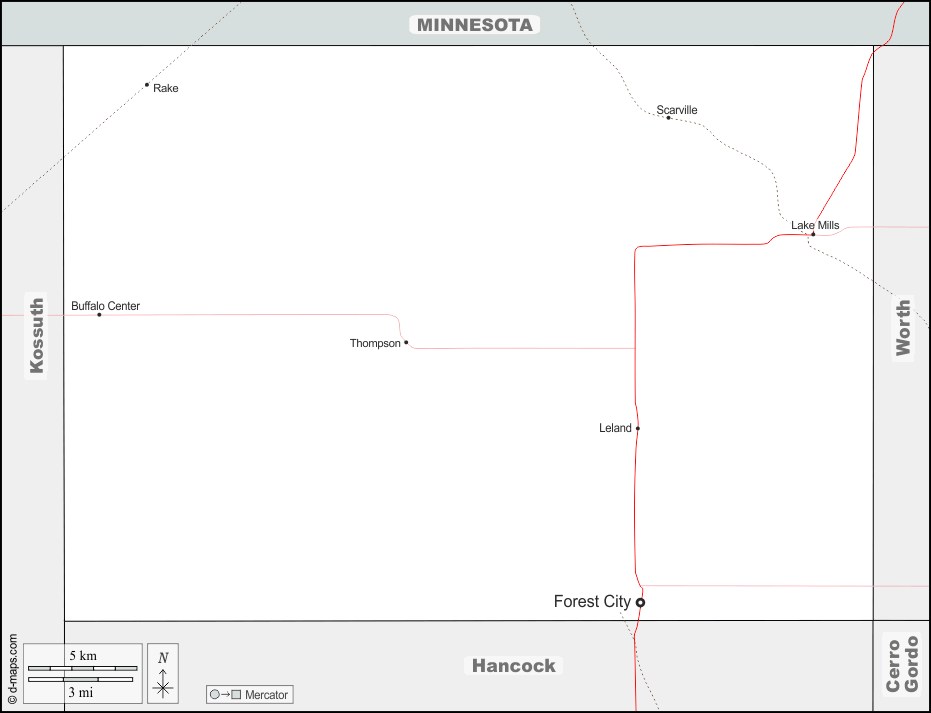Click the Forest City text label
Viewport: 931px width, 713px height.
coord(592,602)
